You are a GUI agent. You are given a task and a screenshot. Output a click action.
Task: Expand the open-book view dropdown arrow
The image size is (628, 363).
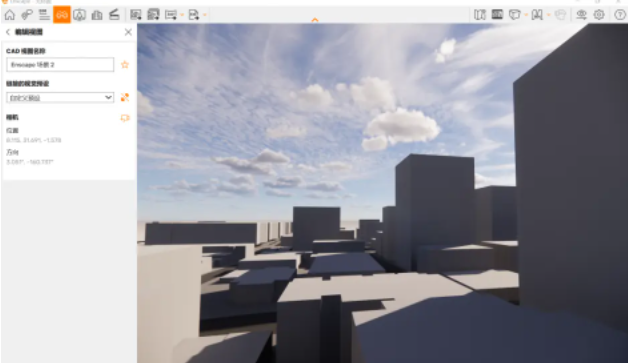click(x=548, y=15)
